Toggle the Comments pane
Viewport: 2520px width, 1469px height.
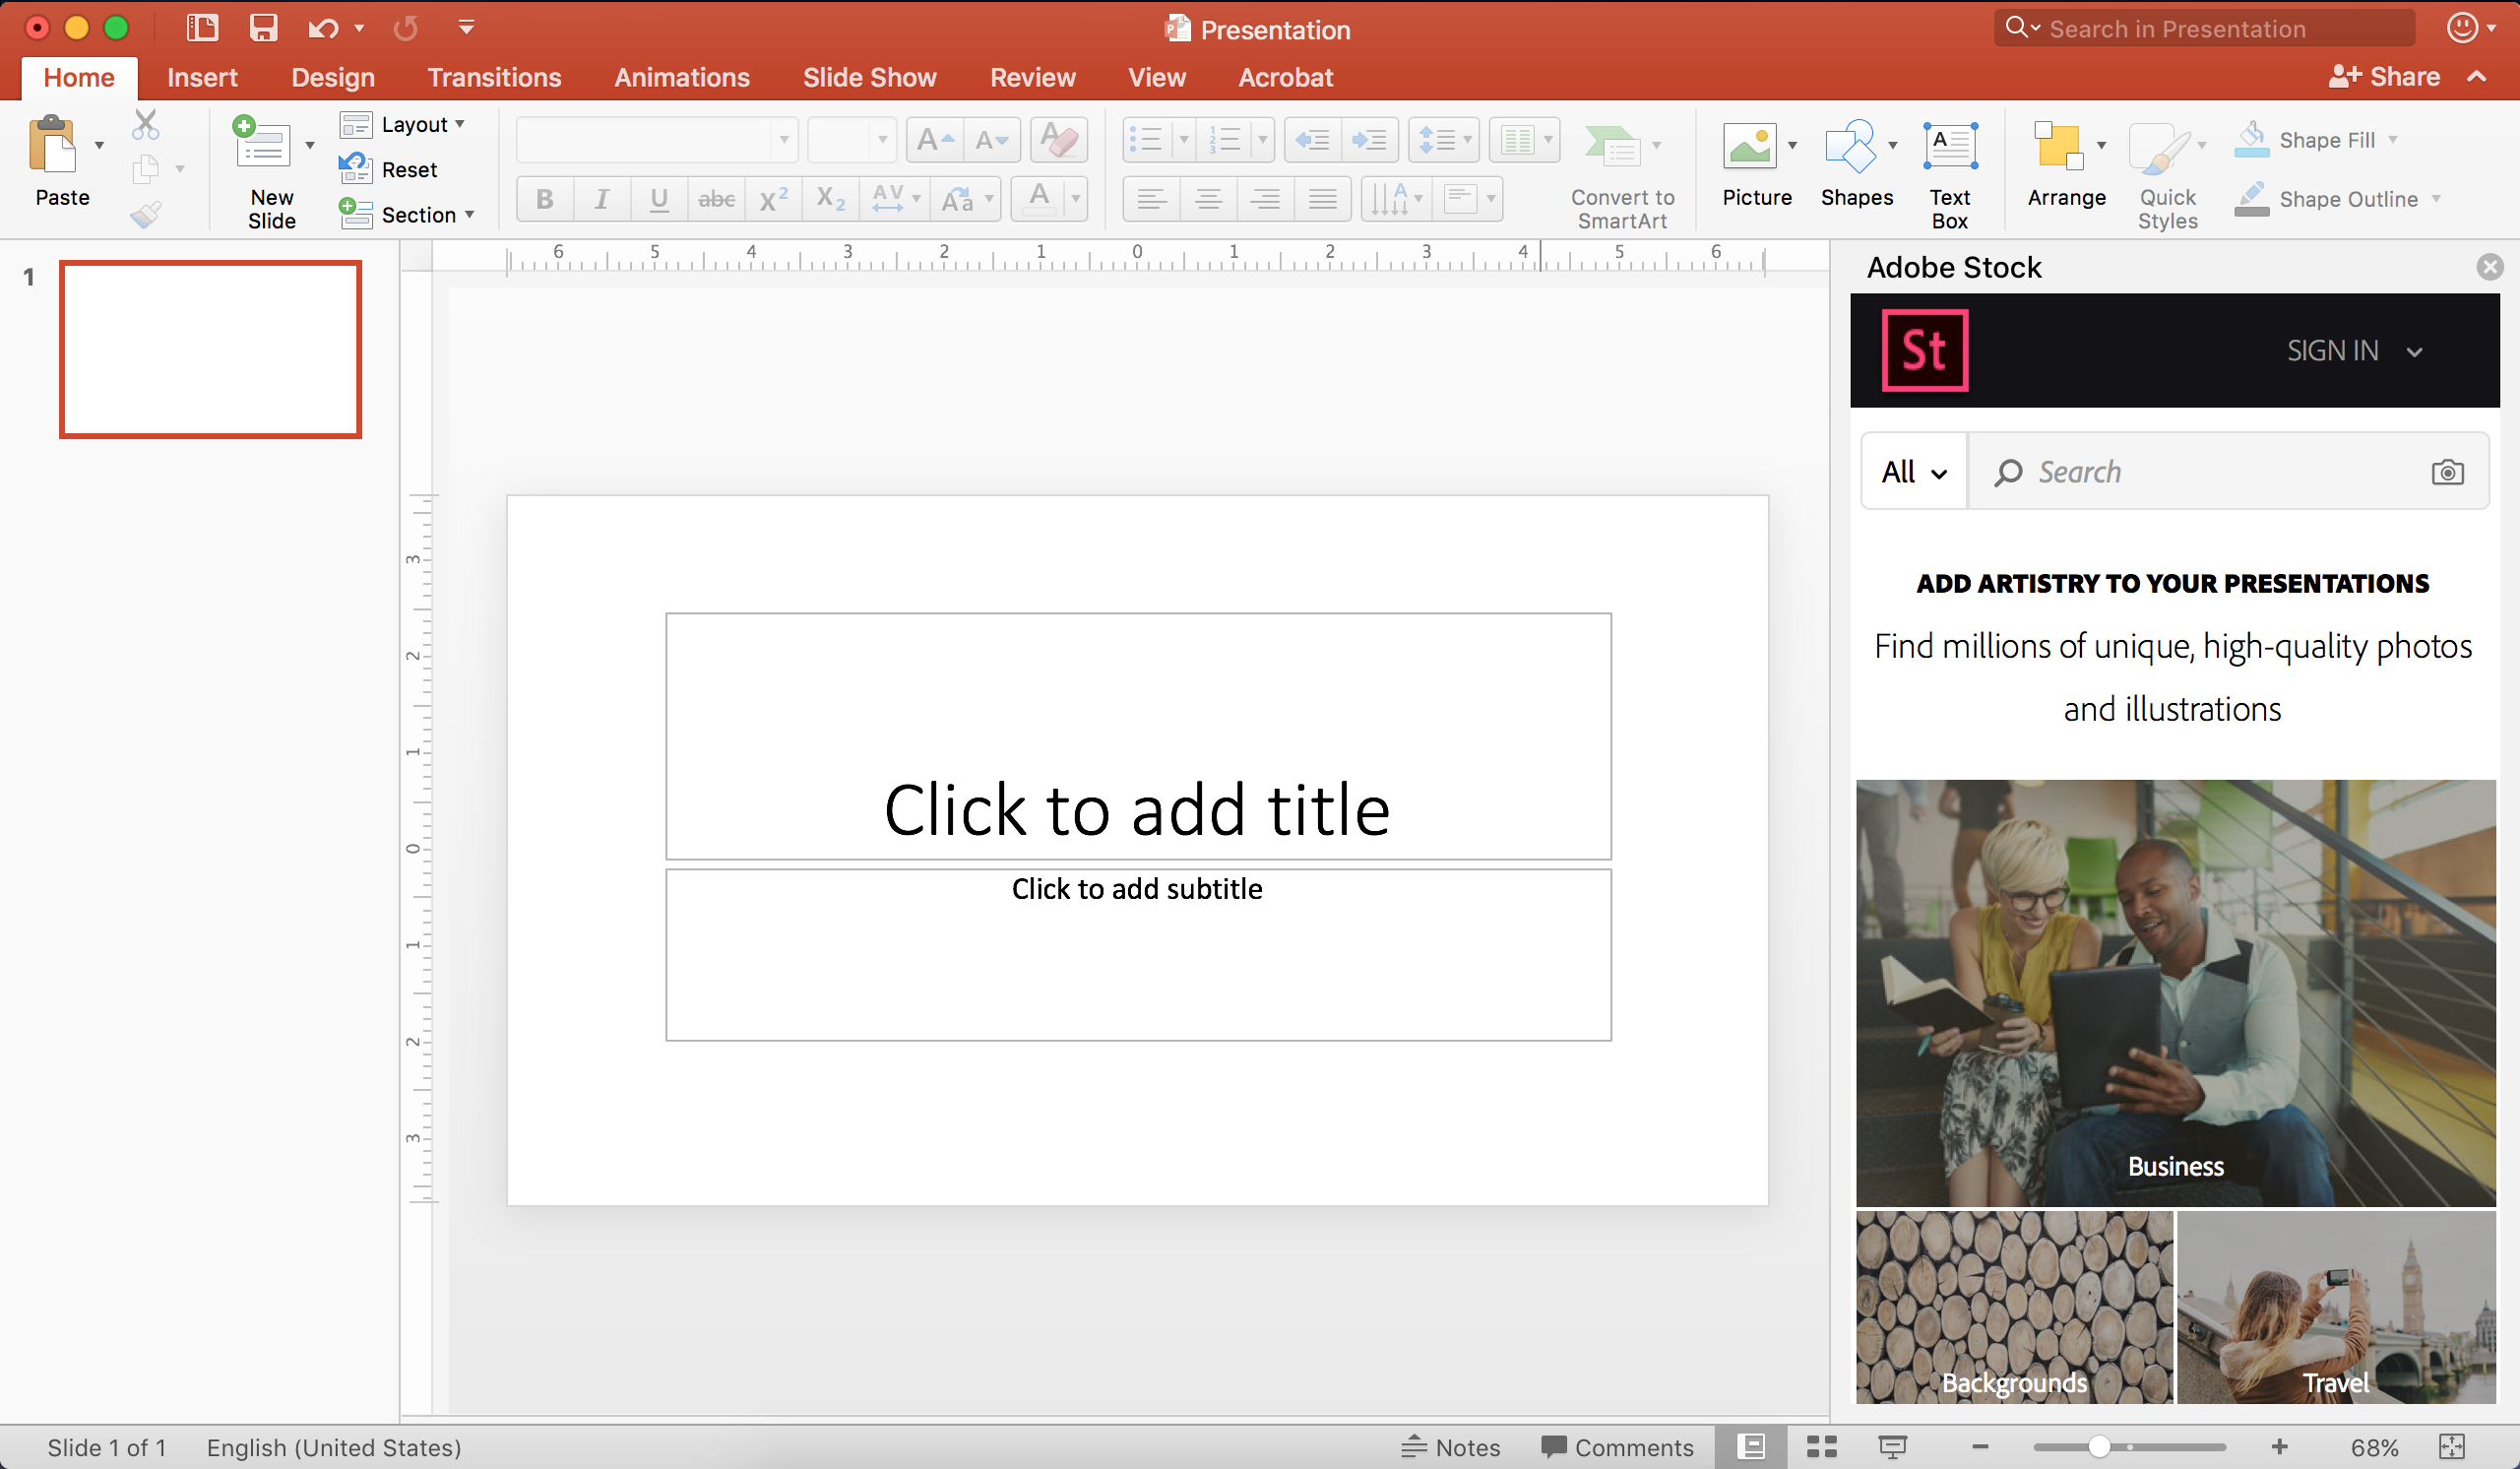point(1617,1447)
